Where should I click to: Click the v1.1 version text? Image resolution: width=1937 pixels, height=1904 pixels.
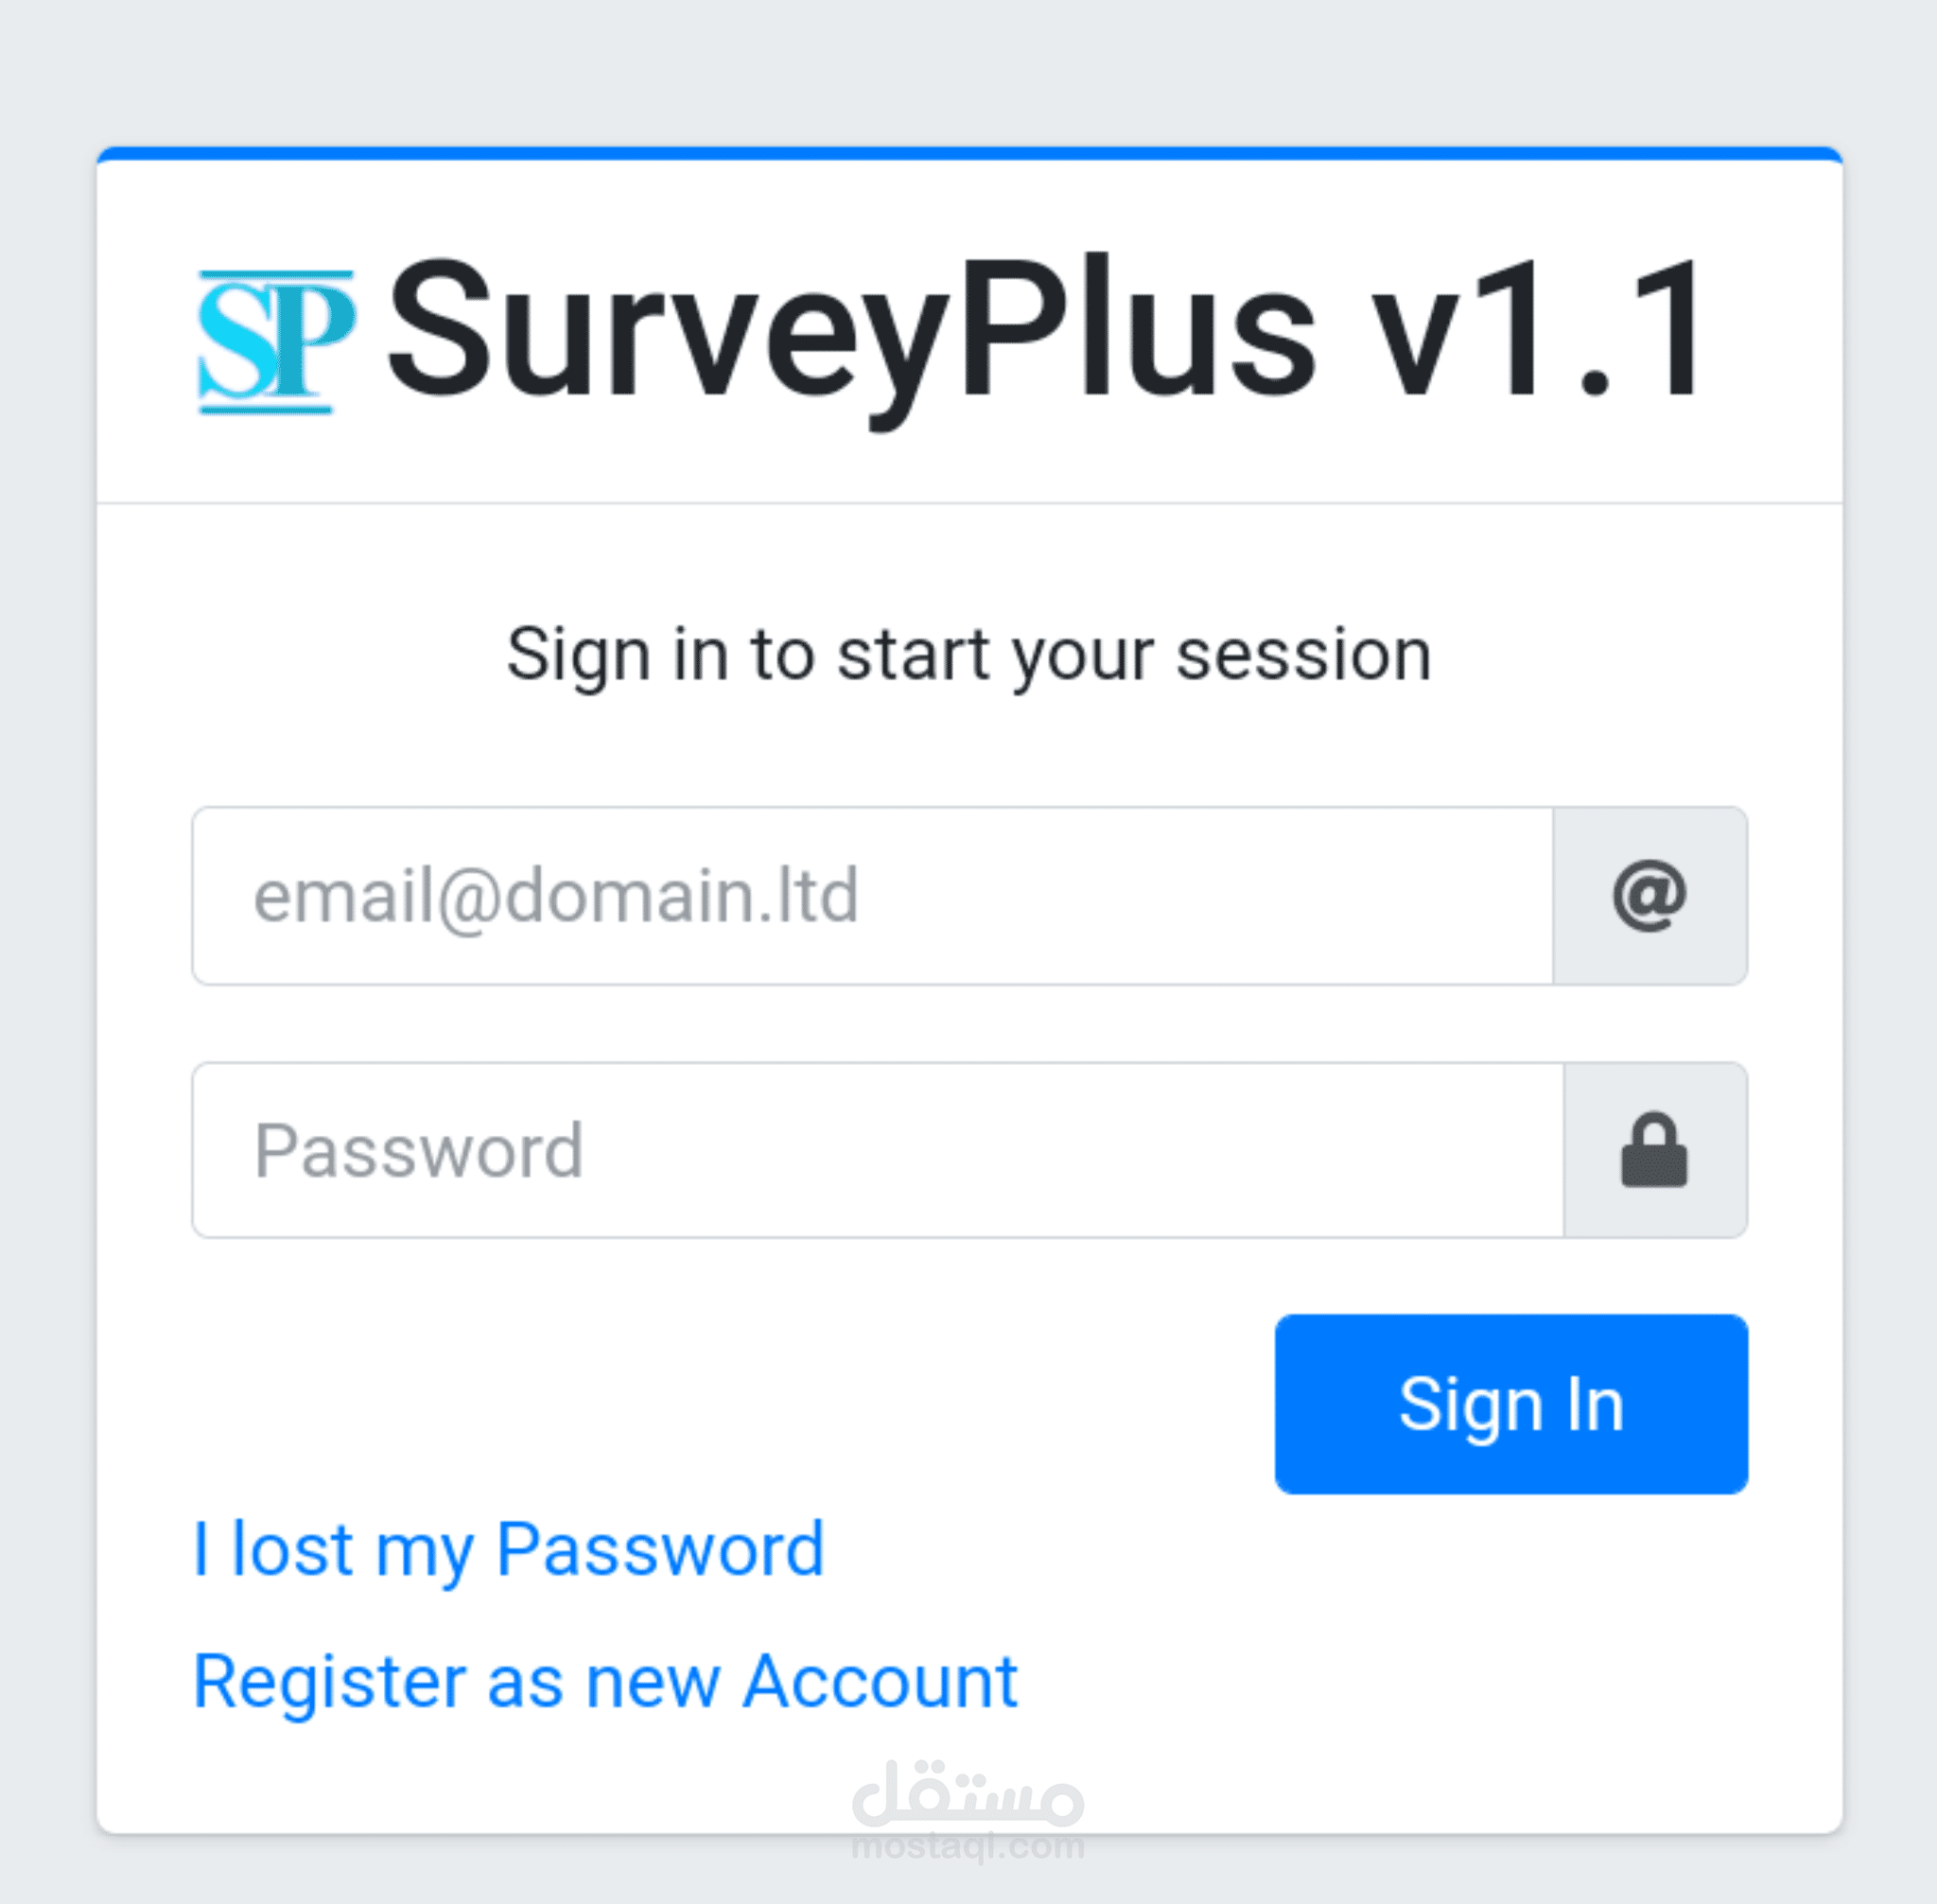1537,332
